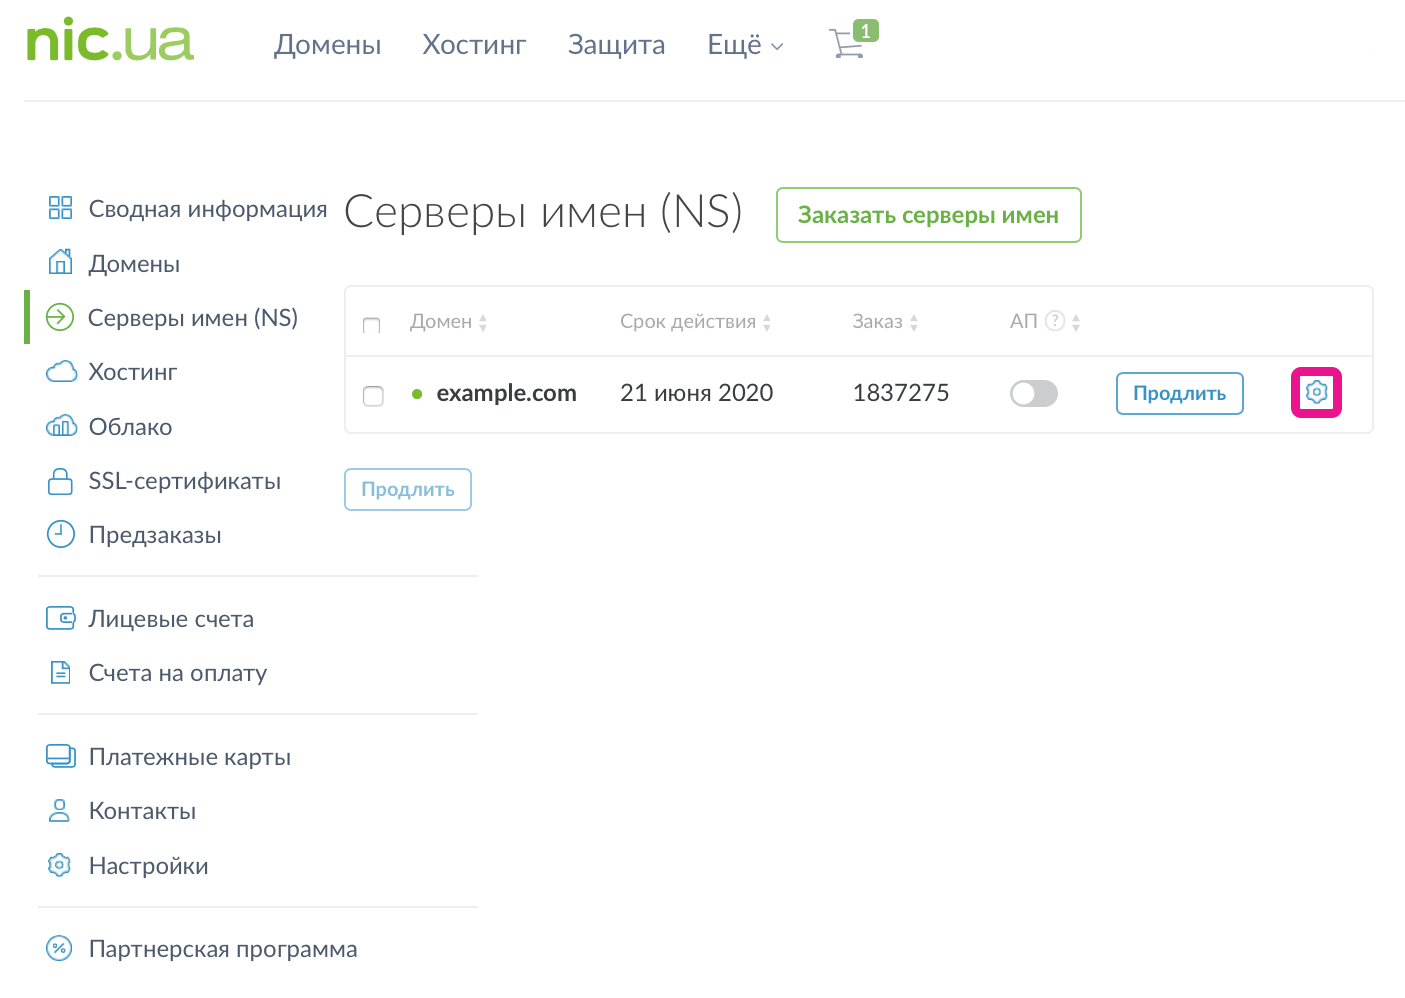Open Облако cloud section in sidebar
This screenshot has width=1405, height=998.
click(x=130, y=427)
